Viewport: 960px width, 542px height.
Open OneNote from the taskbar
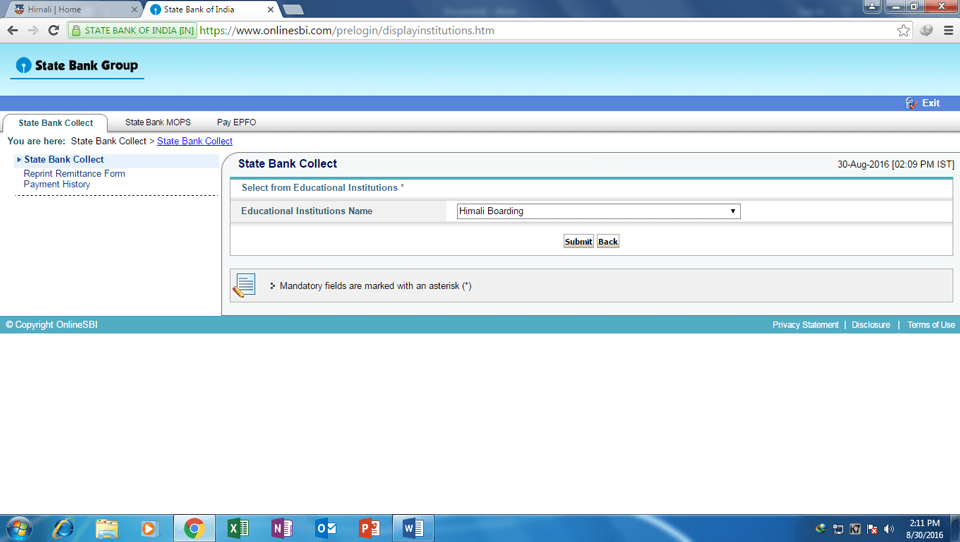click(x=282, y=528)
